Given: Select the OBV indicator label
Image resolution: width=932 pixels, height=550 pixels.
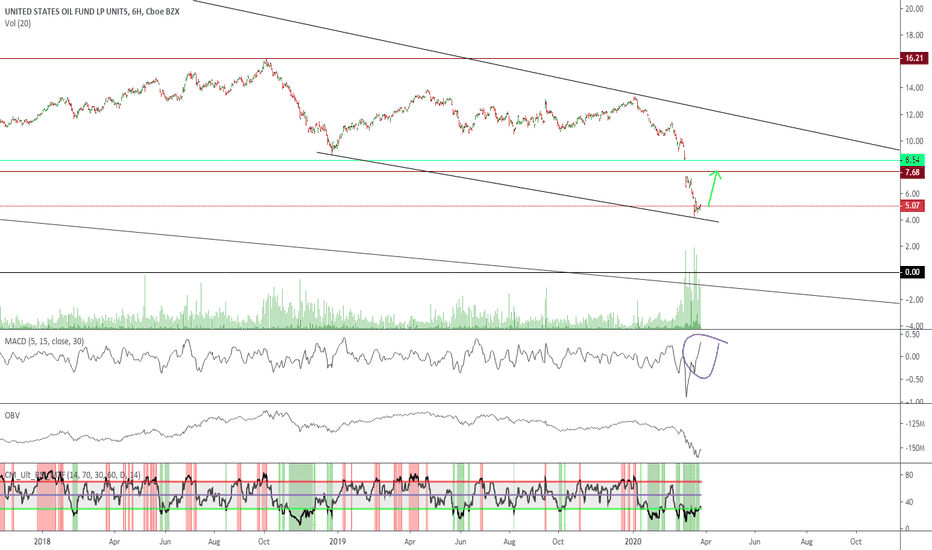Looking at the screenshot, I should pyautogui.click(x=12, y=415).
